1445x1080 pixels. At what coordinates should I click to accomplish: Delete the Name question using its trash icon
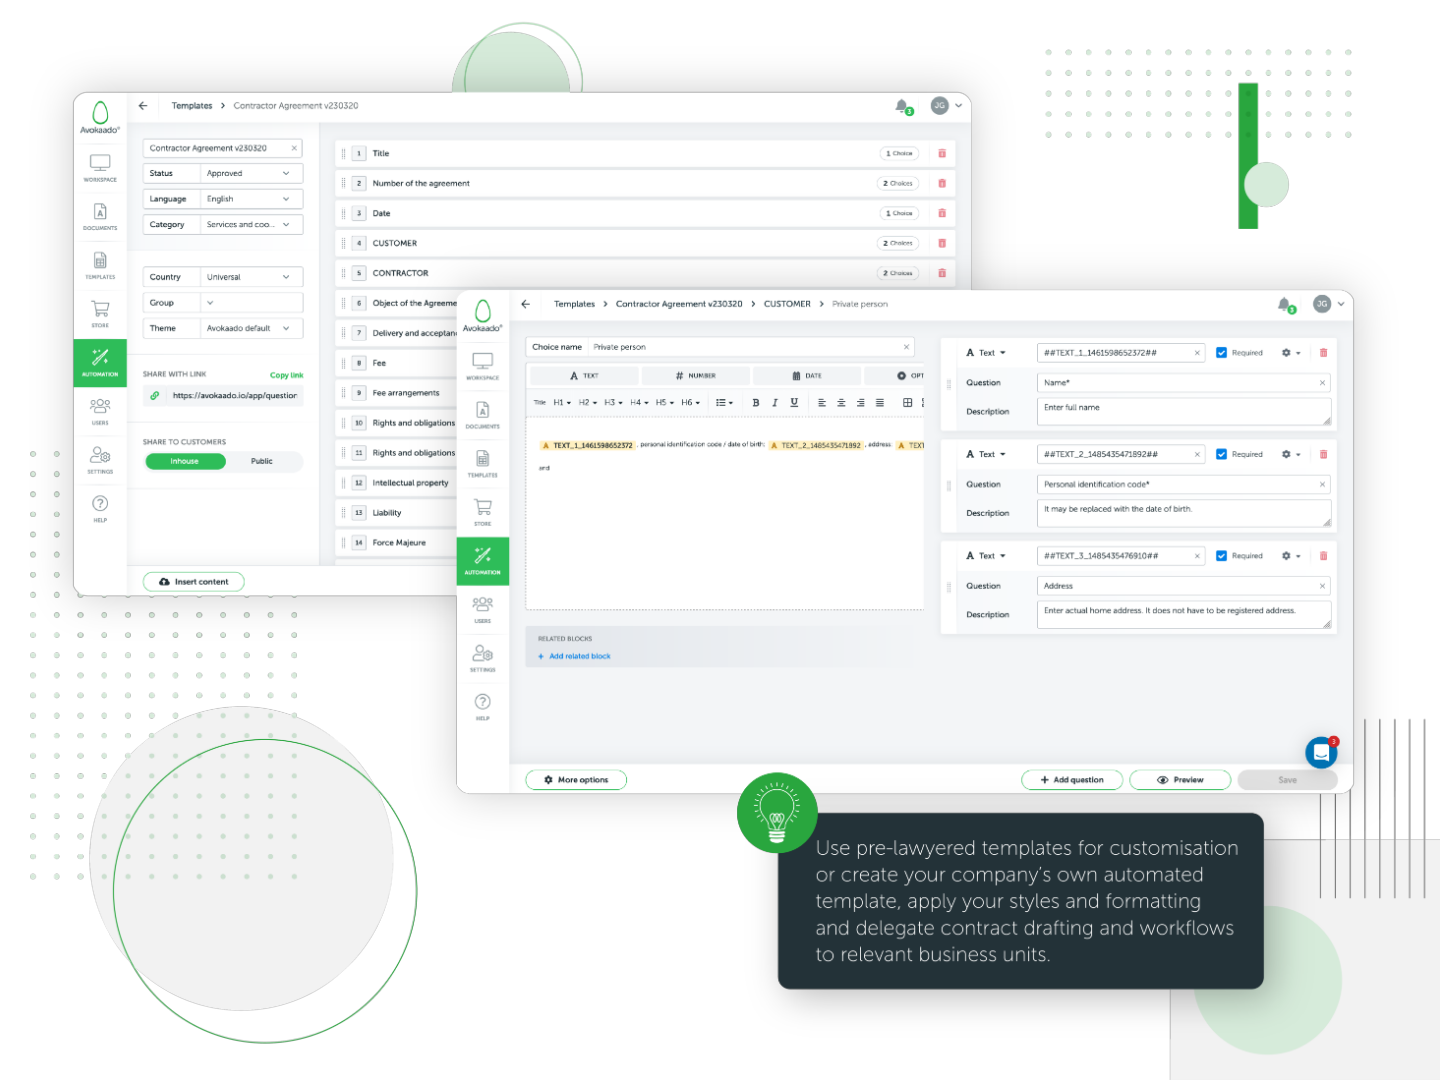pos(1323,353)
